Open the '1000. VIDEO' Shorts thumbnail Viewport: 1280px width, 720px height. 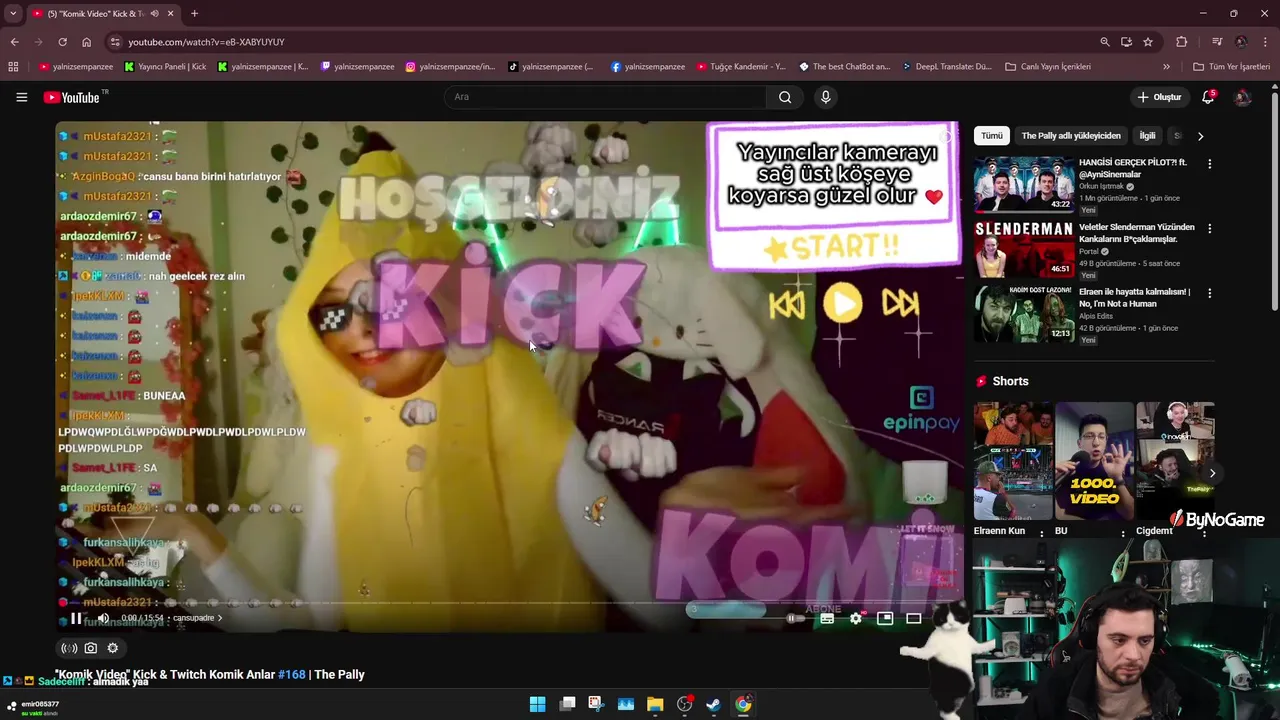pyautogui.click(x=1094, y=461)
